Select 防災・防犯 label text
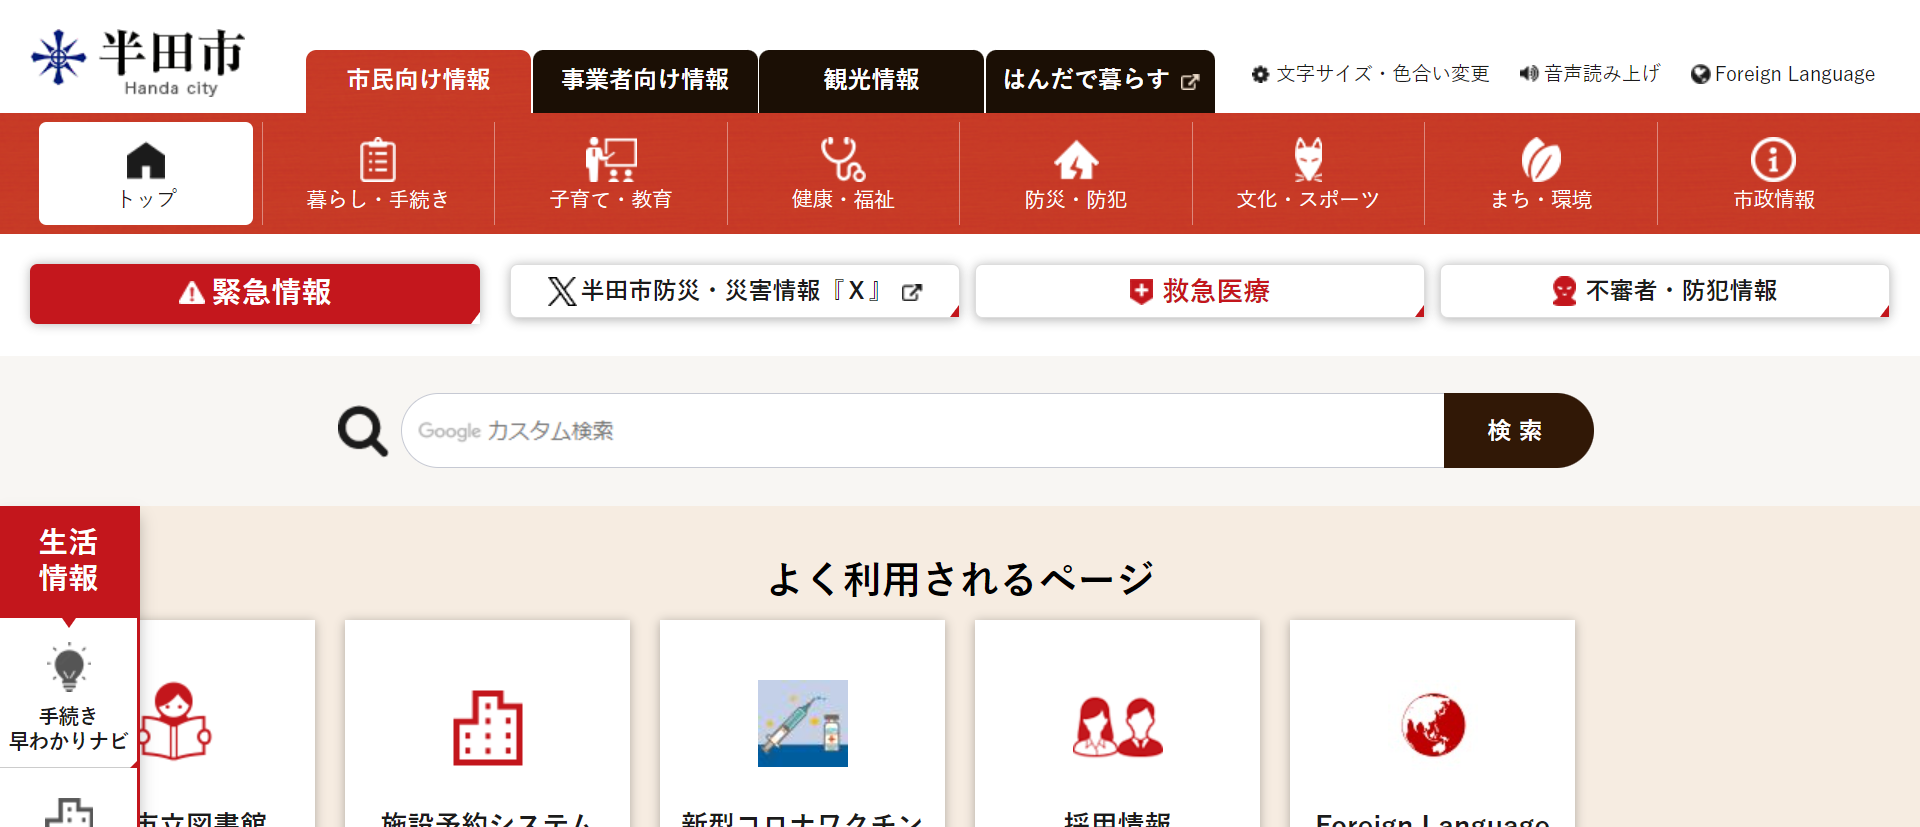Screen dimensions: 1920x827 1076,199
